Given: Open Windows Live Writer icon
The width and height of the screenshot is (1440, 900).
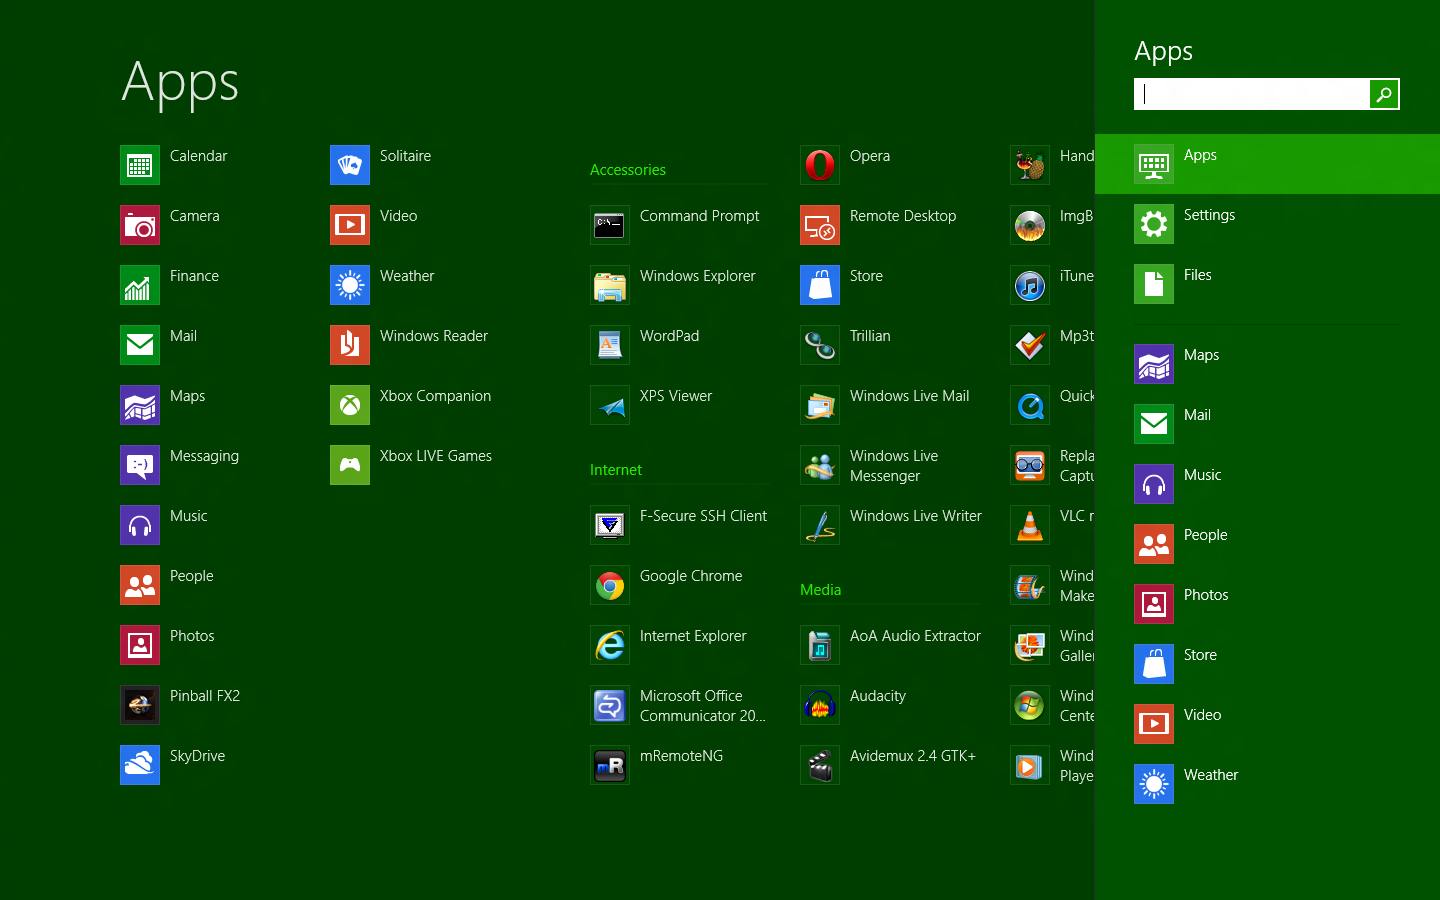Looking at the screenshot, I should click(x=820, y=525).
